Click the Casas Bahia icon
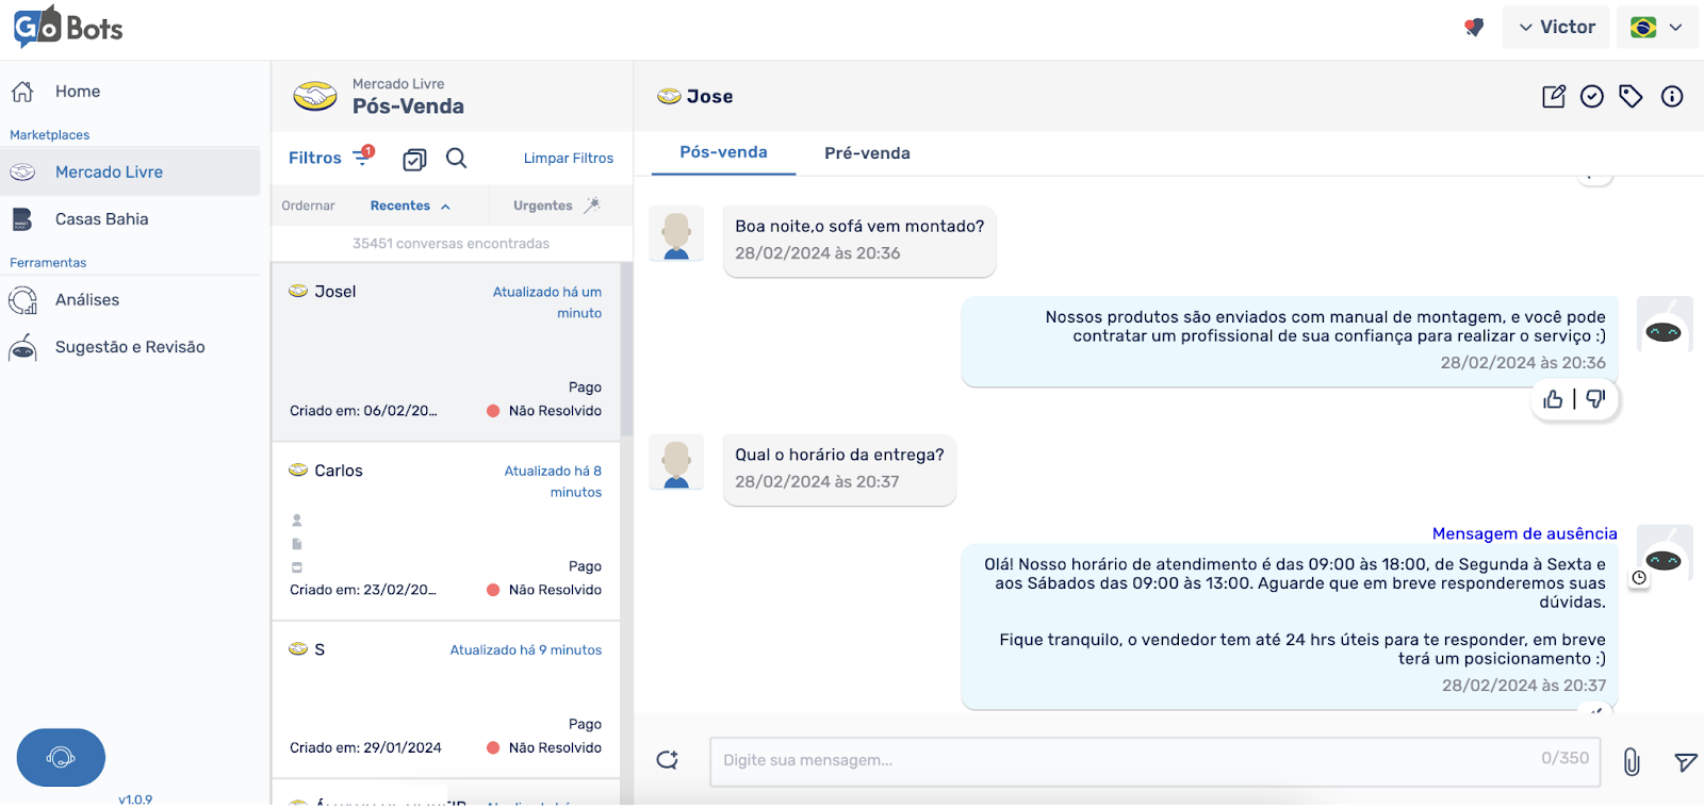 tap(22, 219)
